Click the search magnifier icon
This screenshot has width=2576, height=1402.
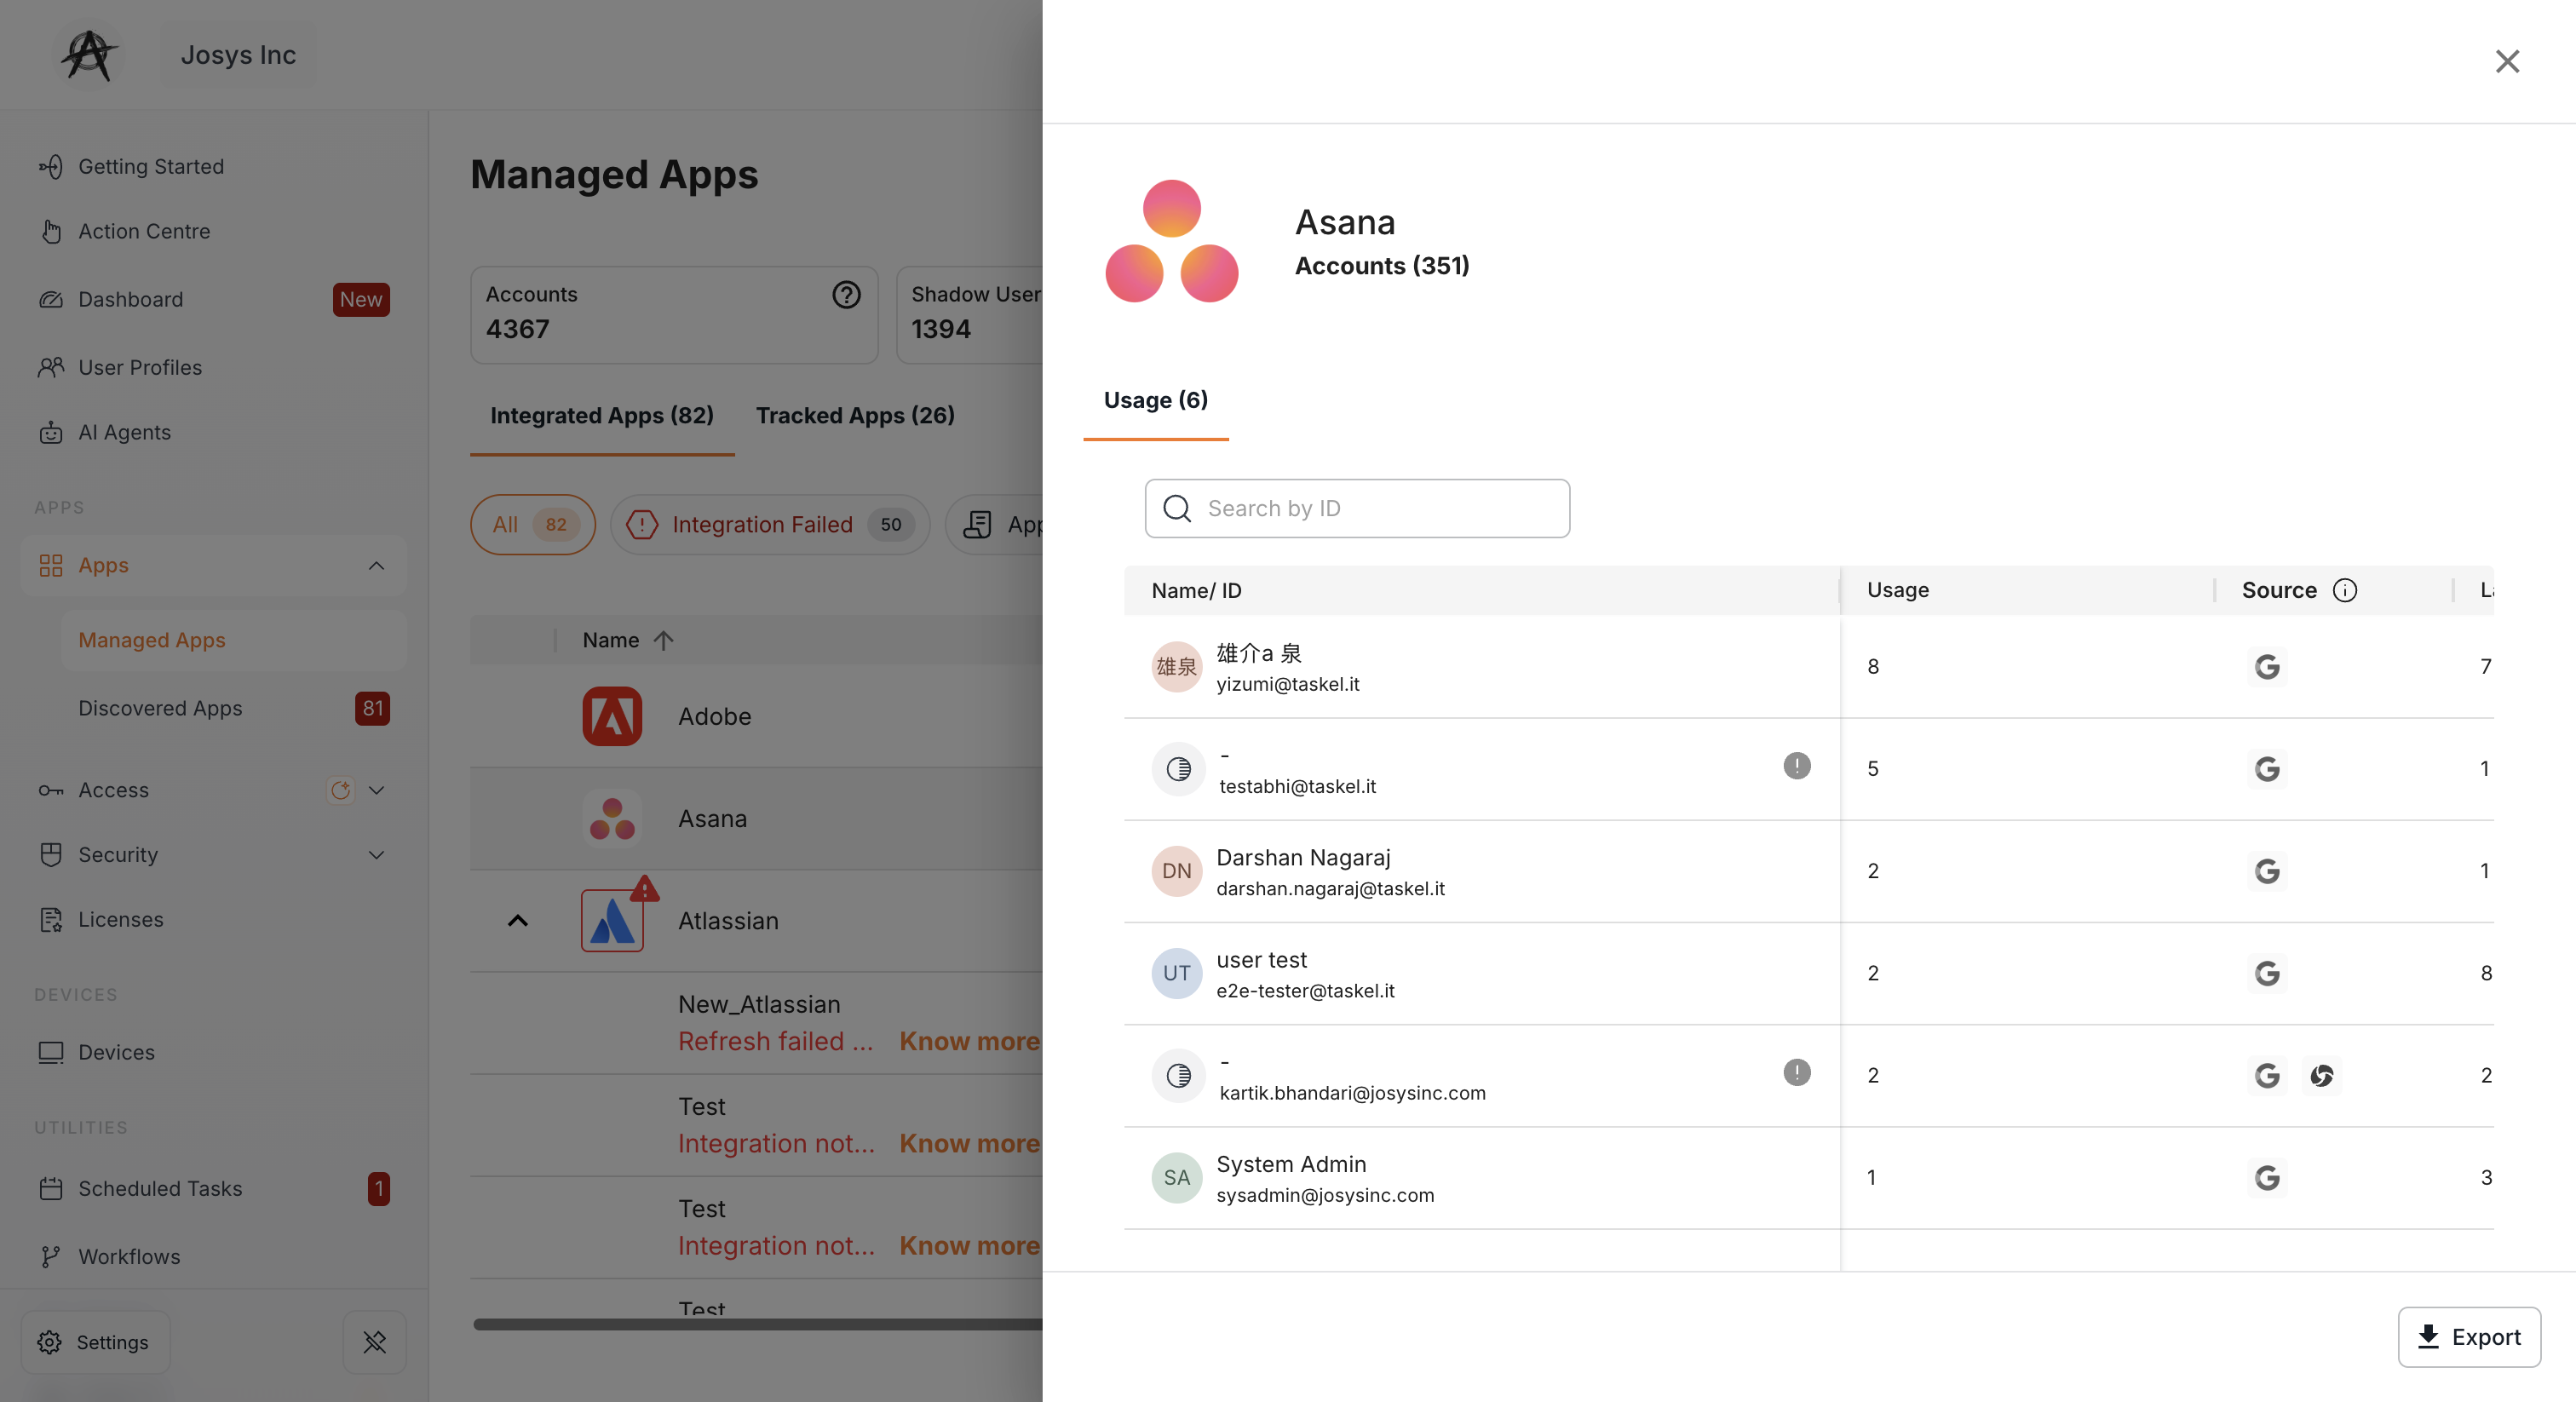click(x=1177, y=509)
